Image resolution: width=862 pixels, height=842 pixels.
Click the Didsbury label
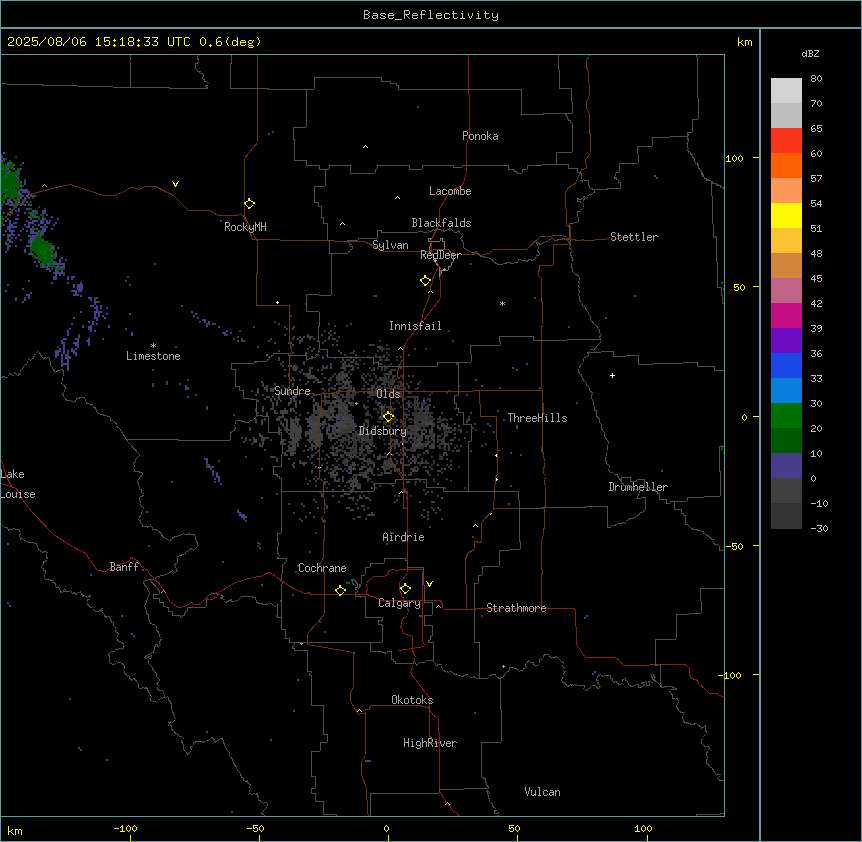tap(383, 431)
